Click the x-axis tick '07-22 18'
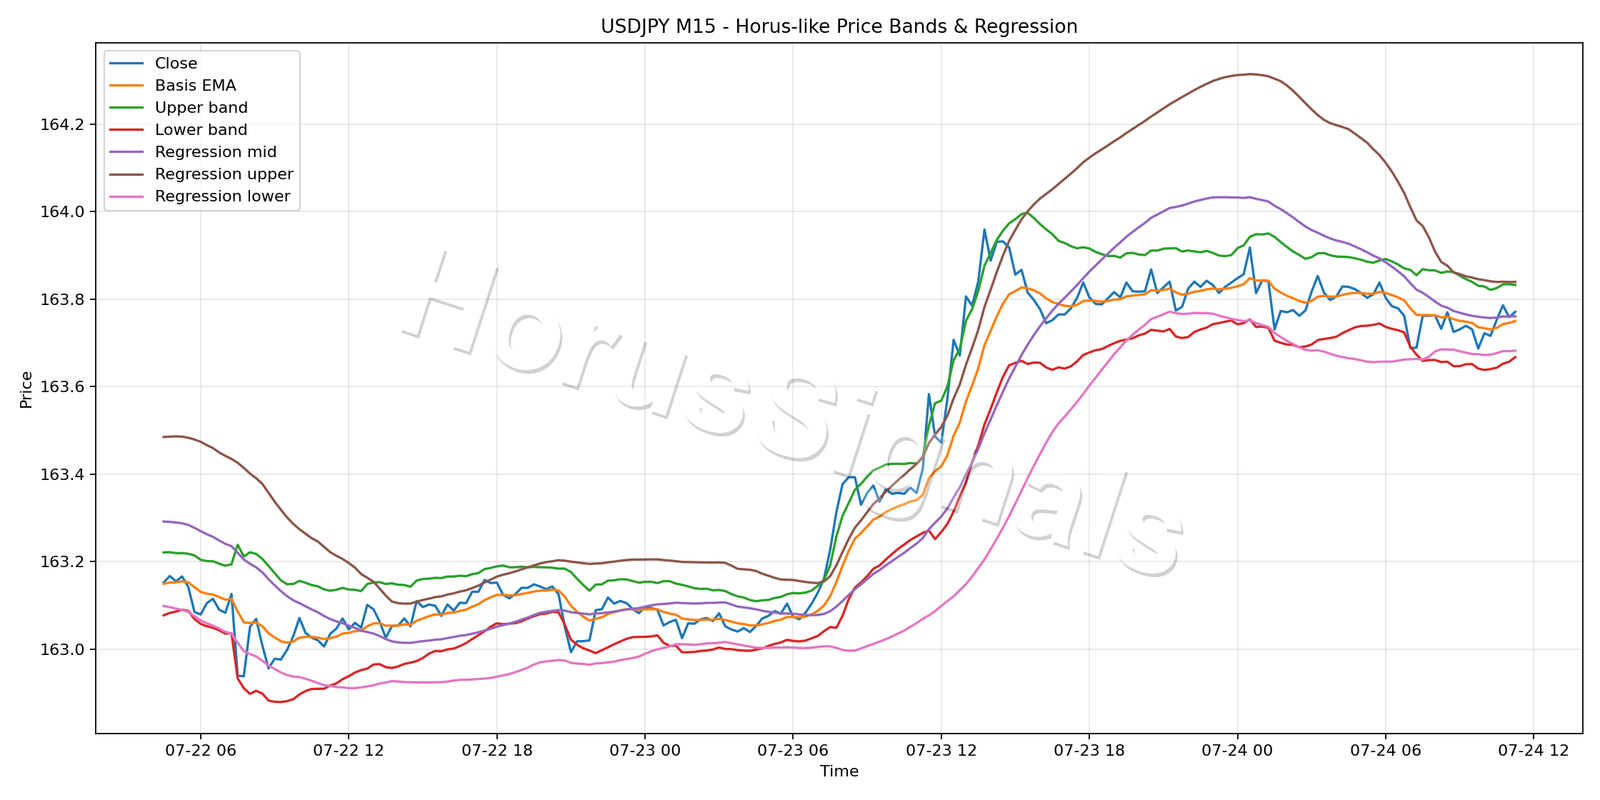Viewport: 1600px width, 800px height. 496,750
